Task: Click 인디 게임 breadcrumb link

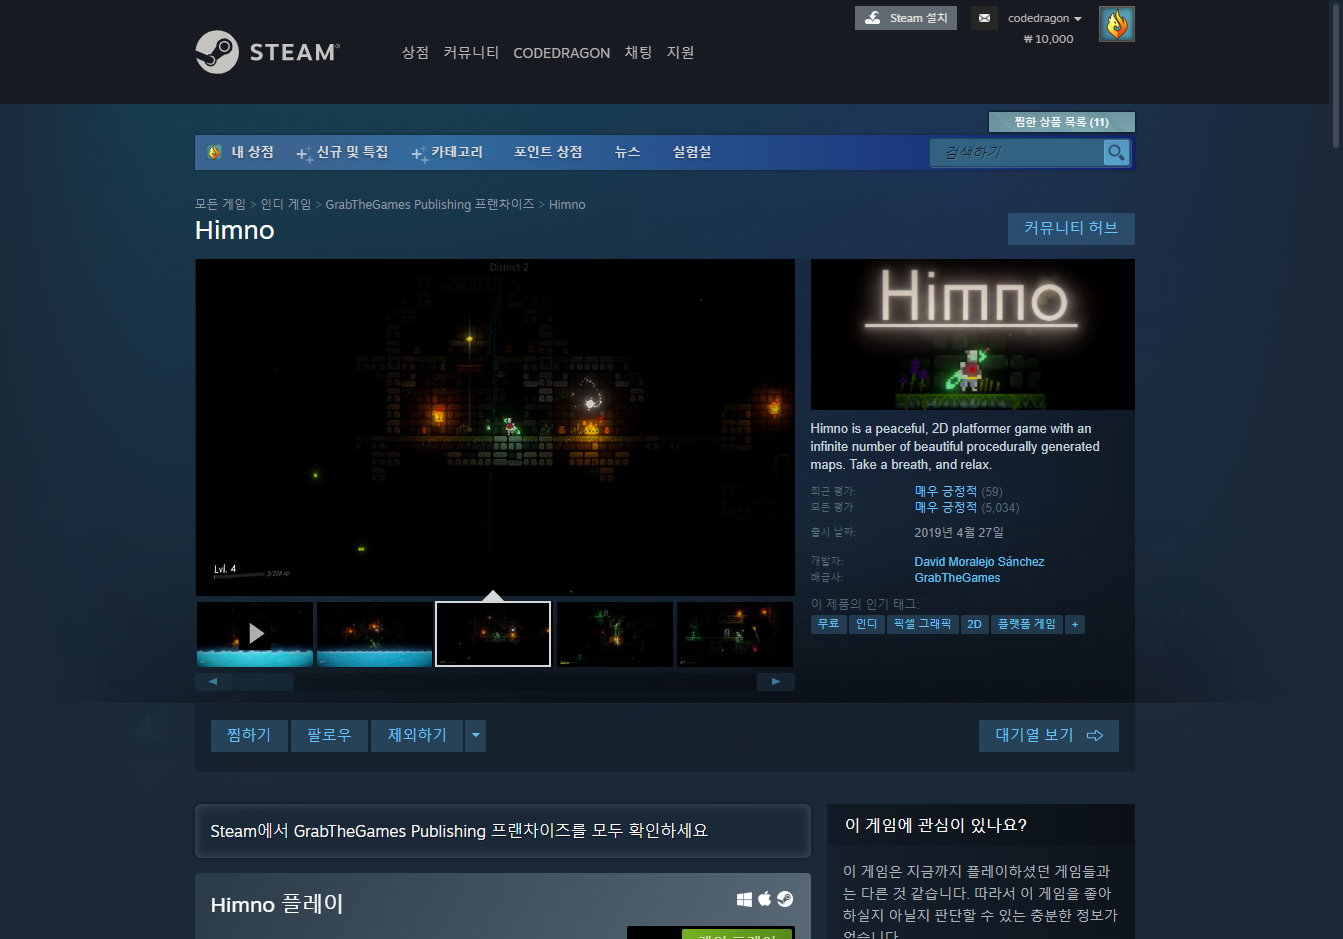Action: (x=286, y=204)
